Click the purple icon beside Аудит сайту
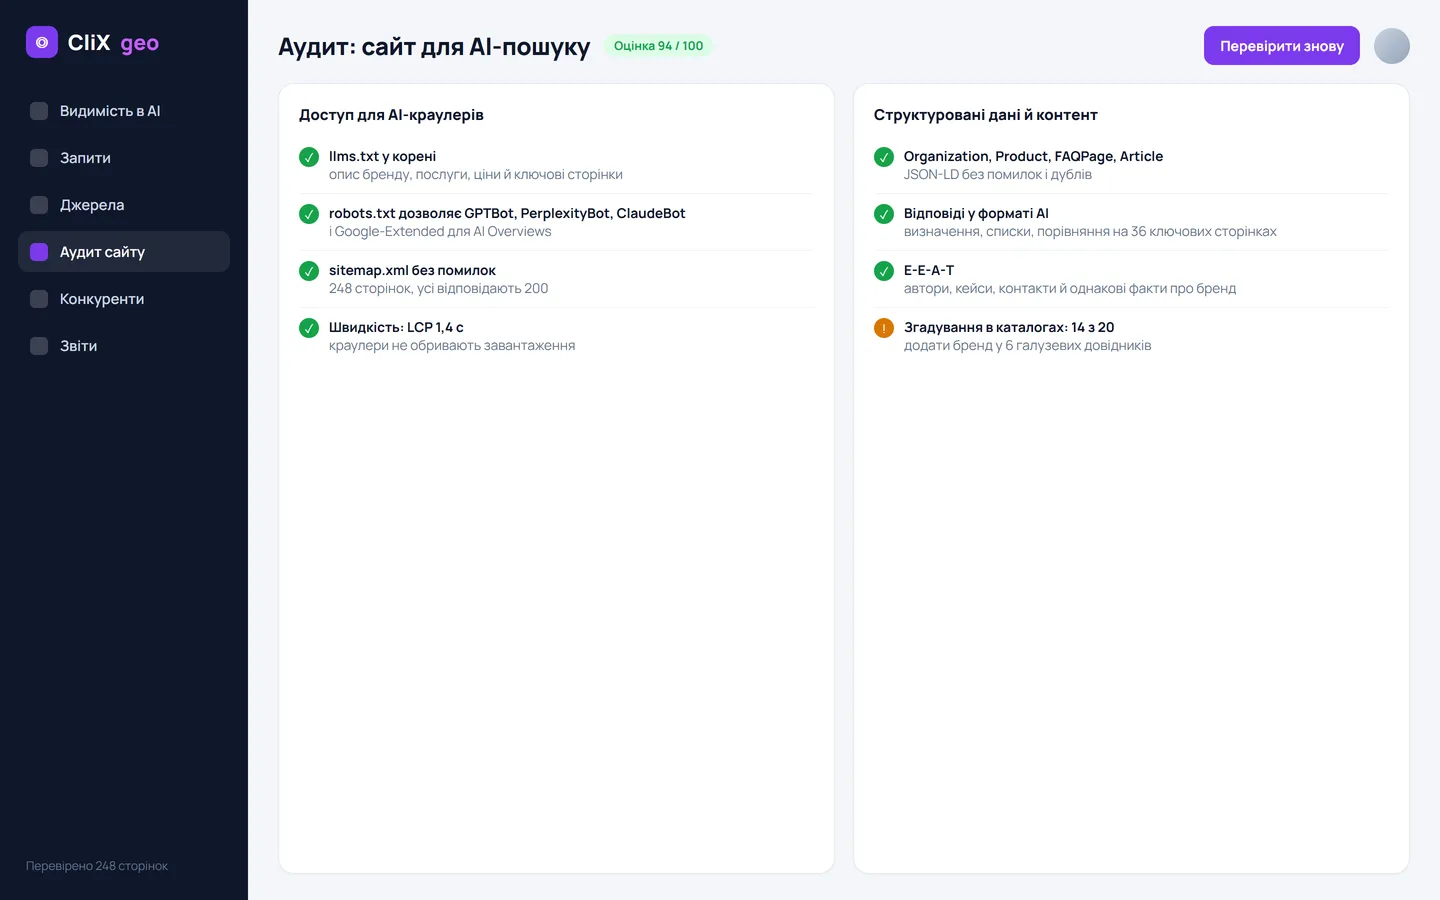The image size is (1440, 900). pyautogui.click(x=39, y=252)
